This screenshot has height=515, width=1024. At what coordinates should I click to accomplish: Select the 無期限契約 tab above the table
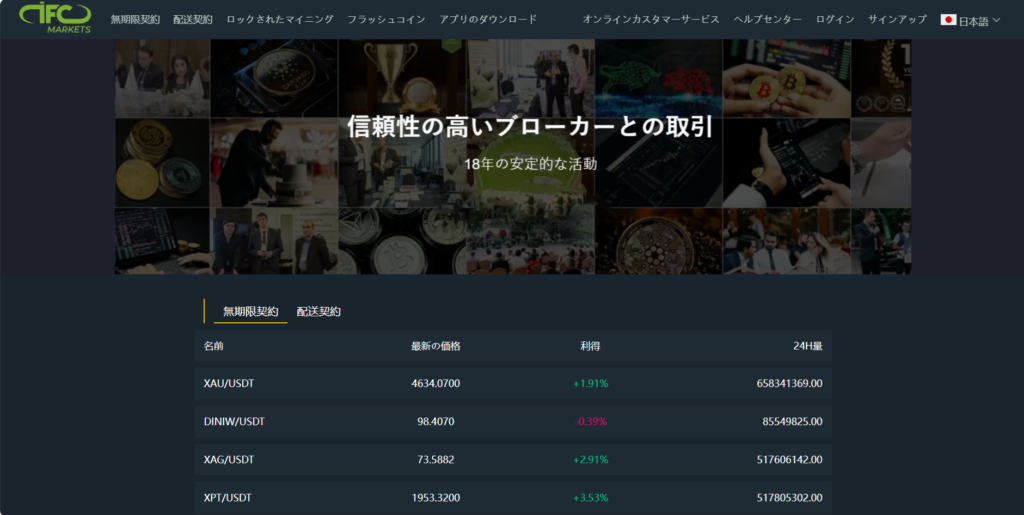tap(250, 311)
